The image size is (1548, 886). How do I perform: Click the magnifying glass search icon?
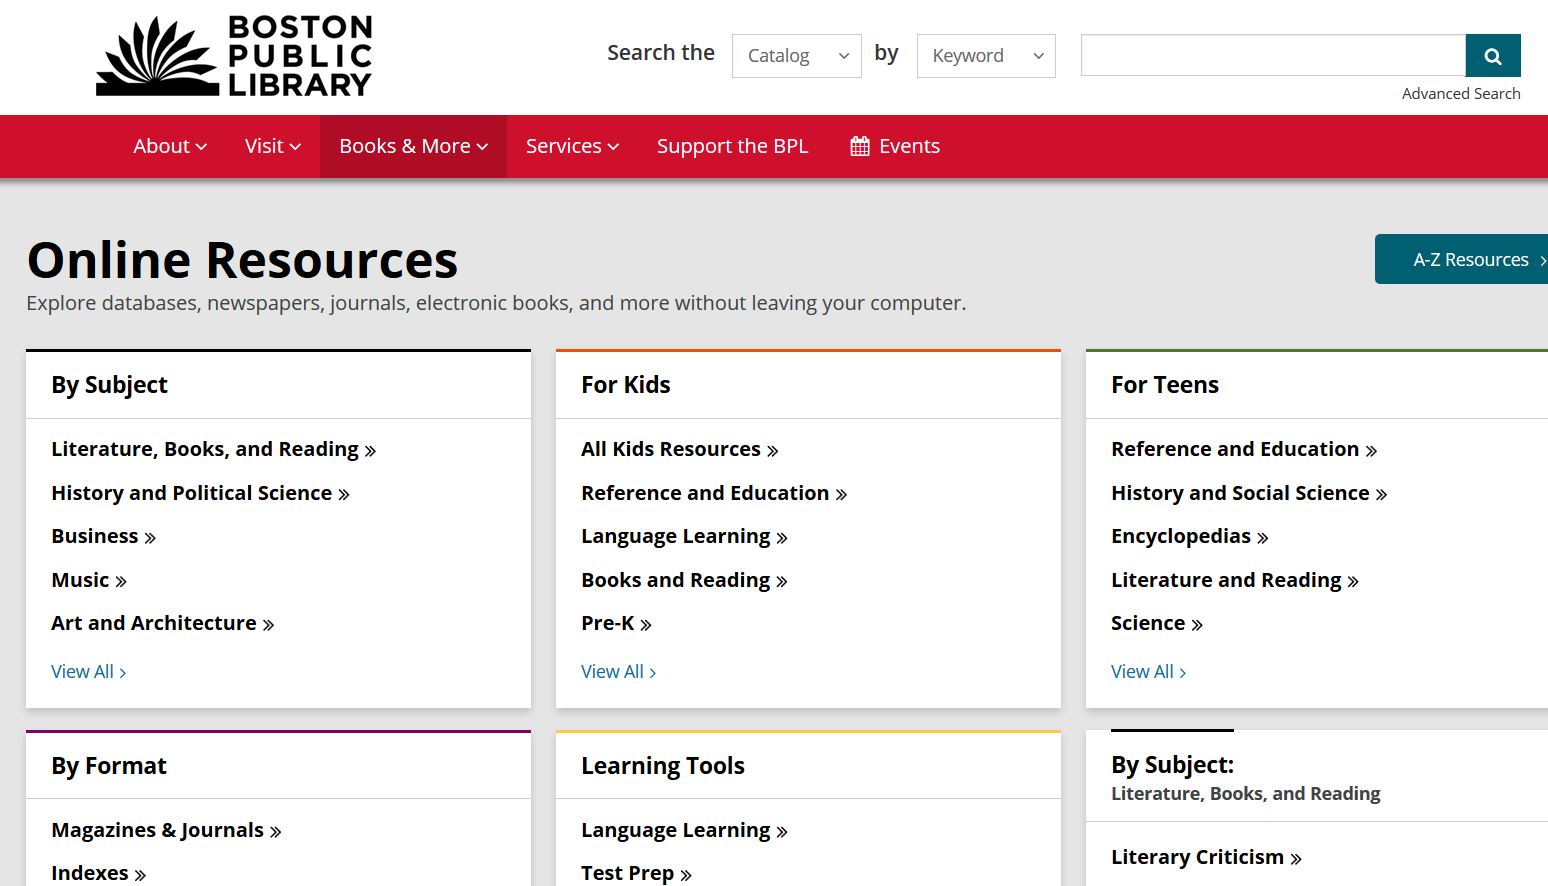[x=1492, y=55]
